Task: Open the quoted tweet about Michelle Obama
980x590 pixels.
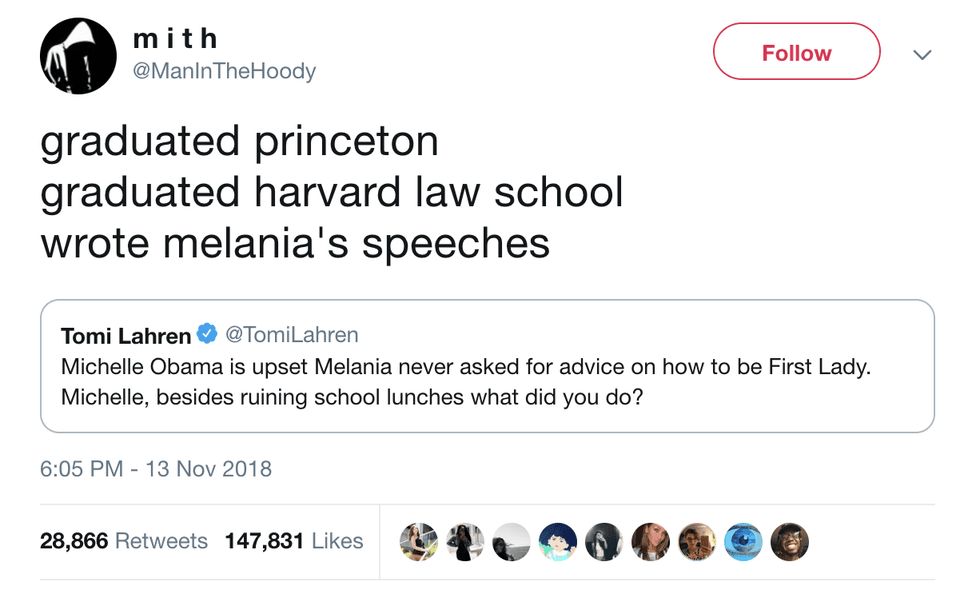Action: pos(487,381)
